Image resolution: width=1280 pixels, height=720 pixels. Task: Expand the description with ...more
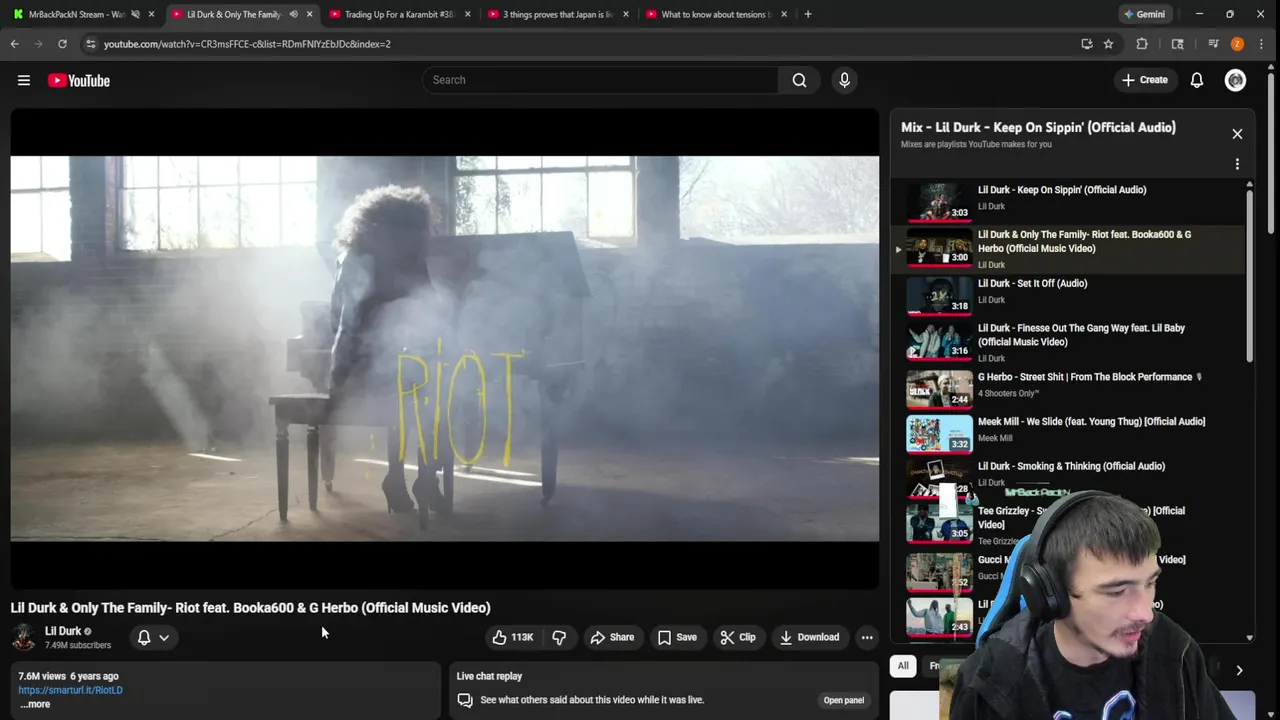pyautogui.click(x=34, y=704)
